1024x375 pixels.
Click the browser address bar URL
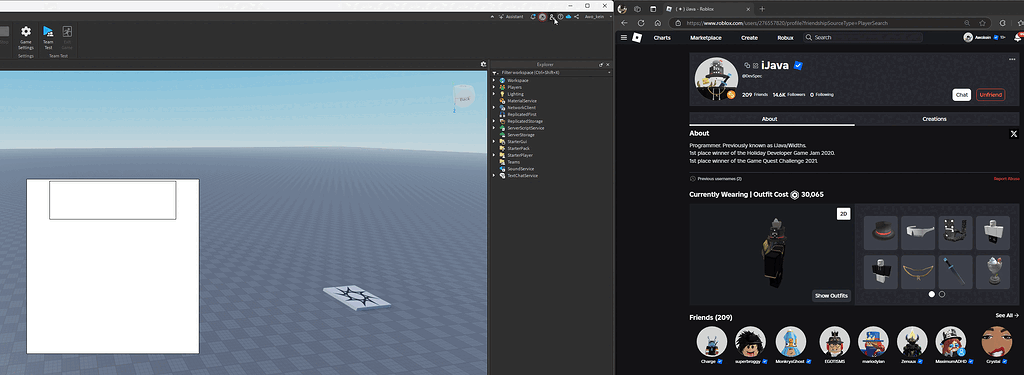coord(787,23)
